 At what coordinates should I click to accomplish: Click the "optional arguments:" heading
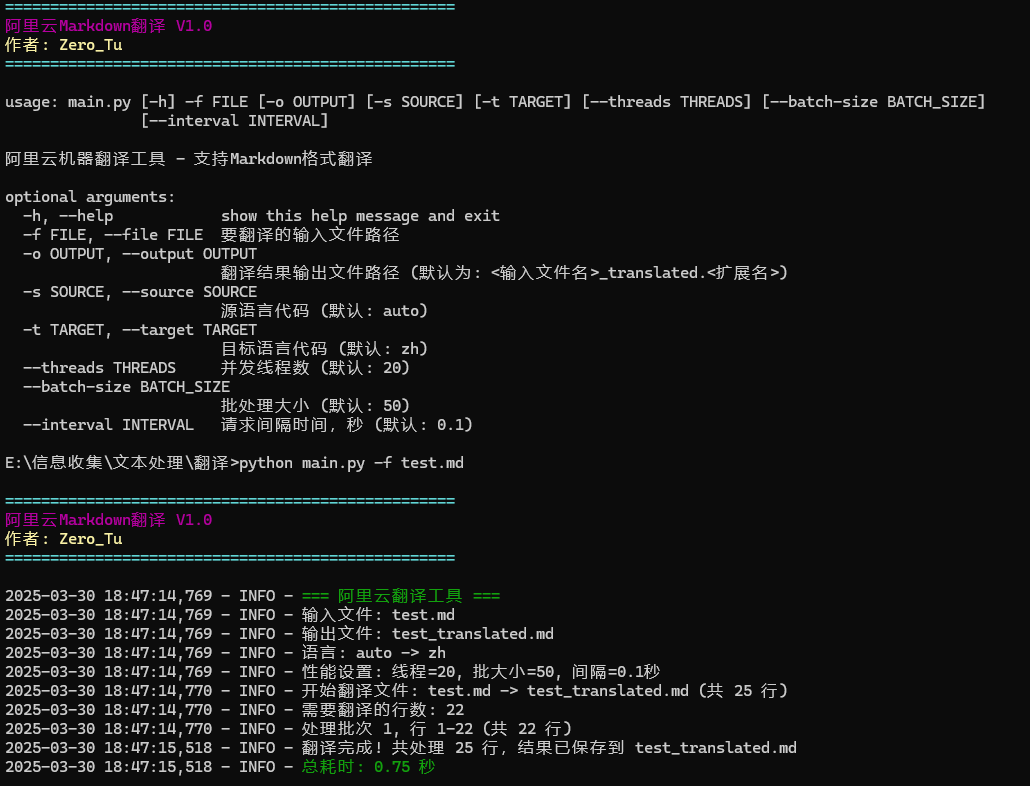click(x=90, y=197)
